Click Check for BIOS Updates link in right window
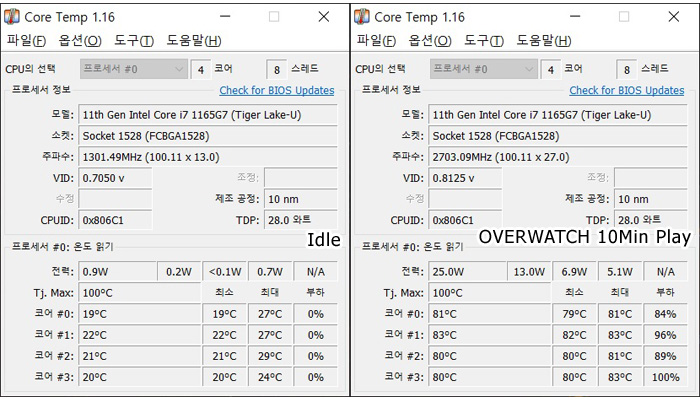The image size is (700, 400). (x=627, y=90)
